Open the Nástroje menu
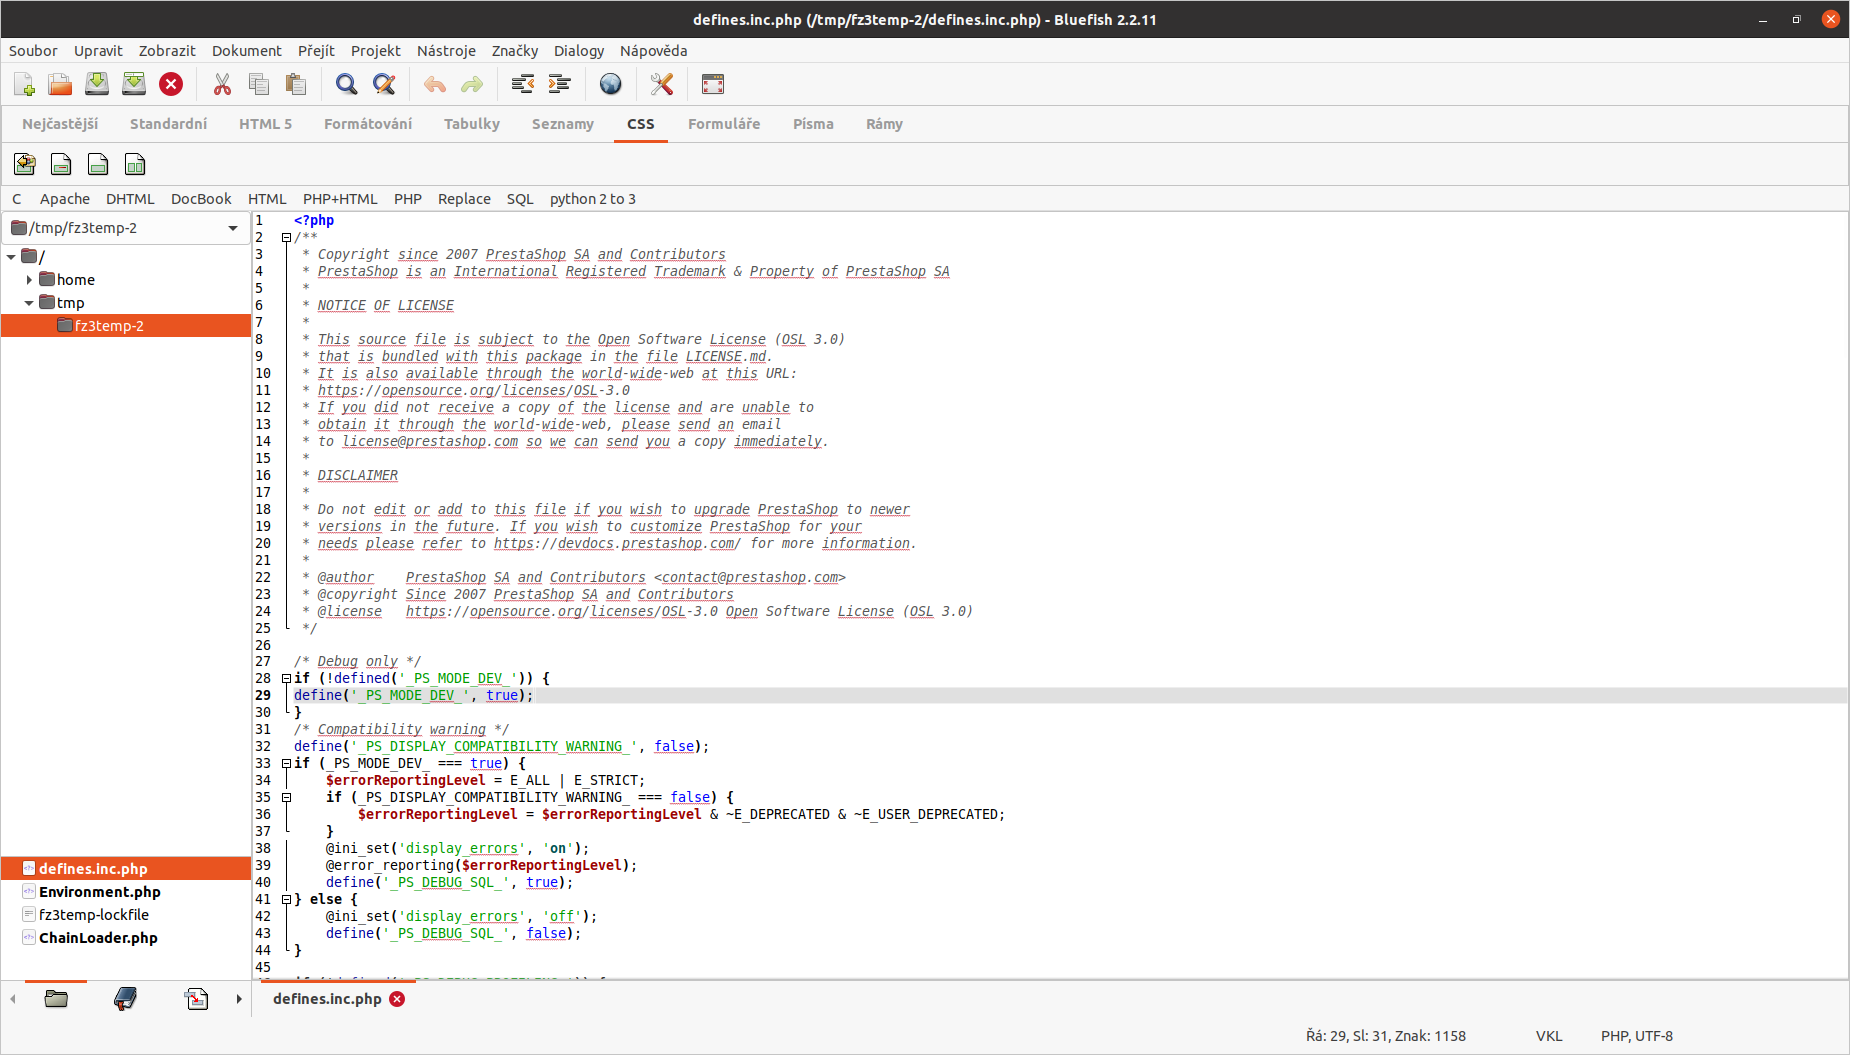The image size is (1850, 1055). coord(445,51)
